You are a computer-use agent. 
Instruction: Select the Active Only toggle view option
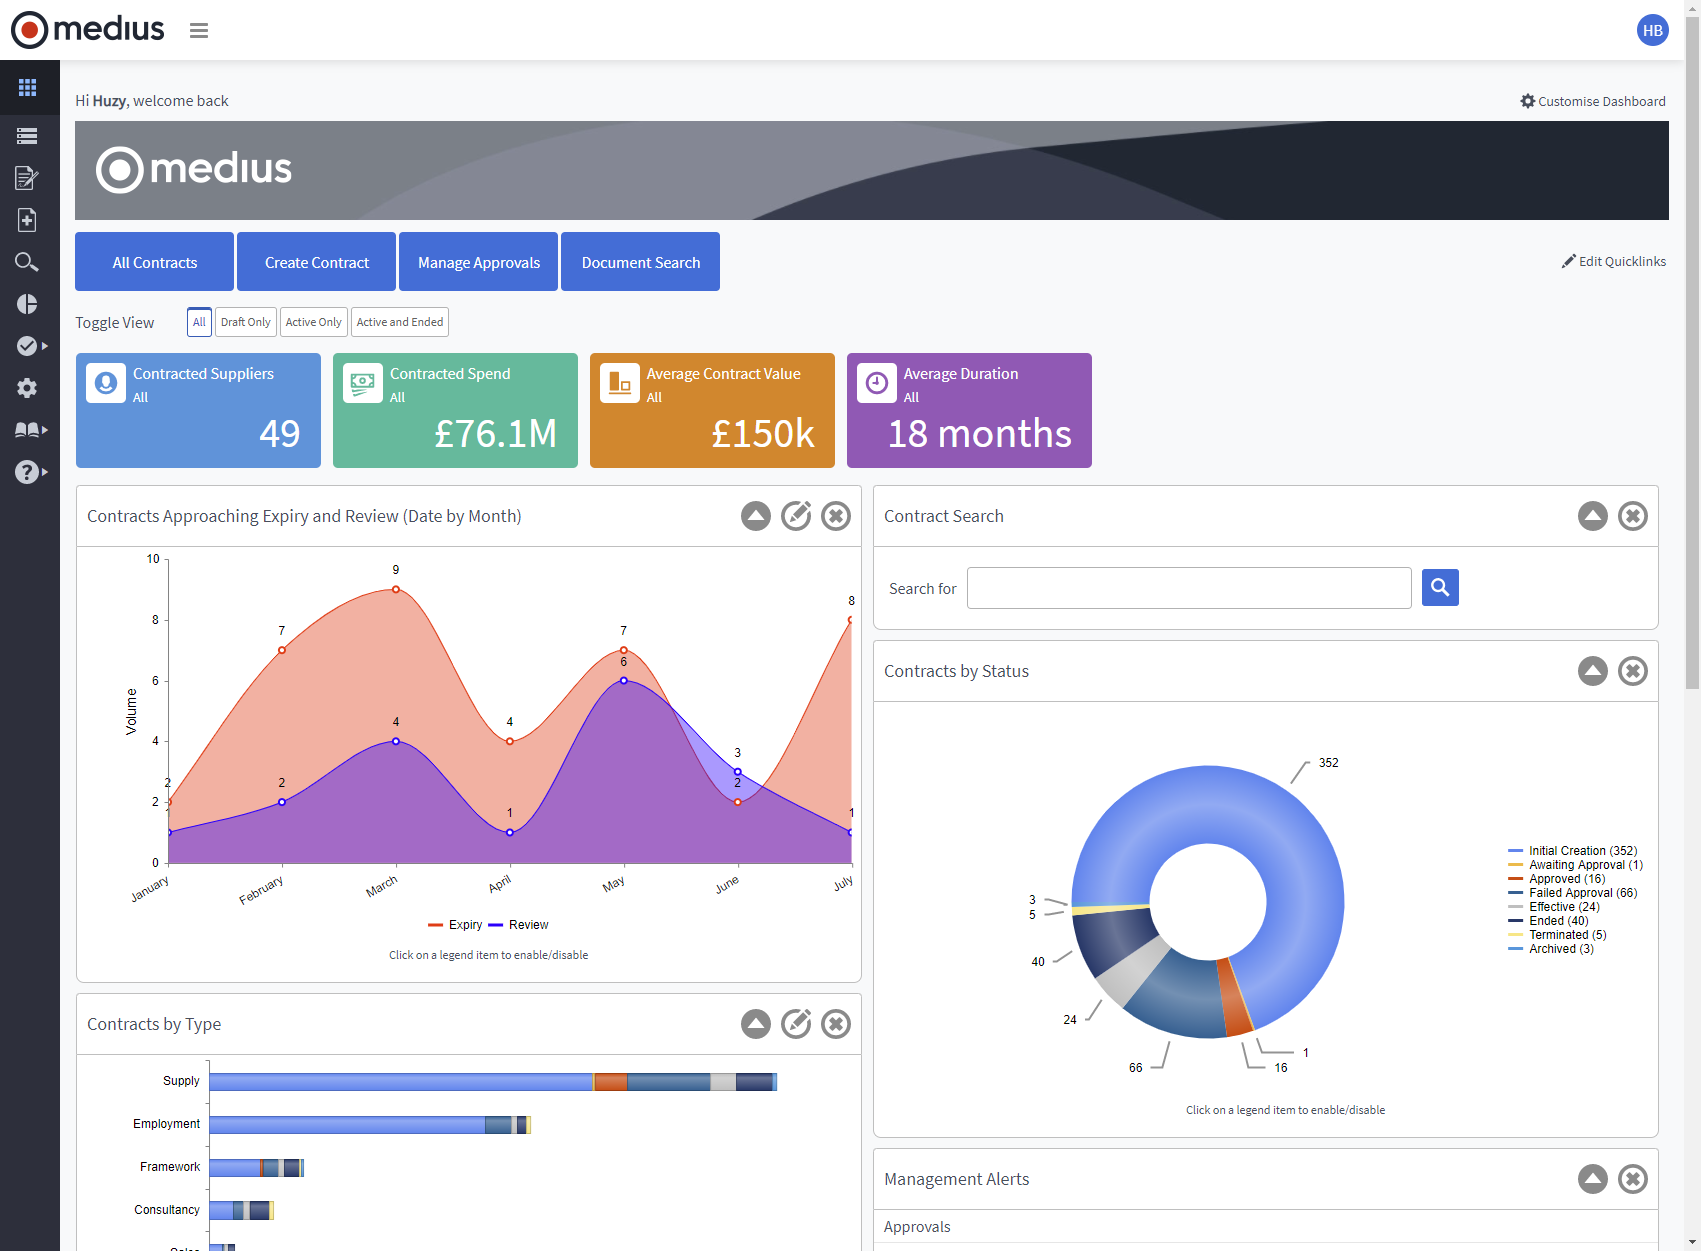314,322
